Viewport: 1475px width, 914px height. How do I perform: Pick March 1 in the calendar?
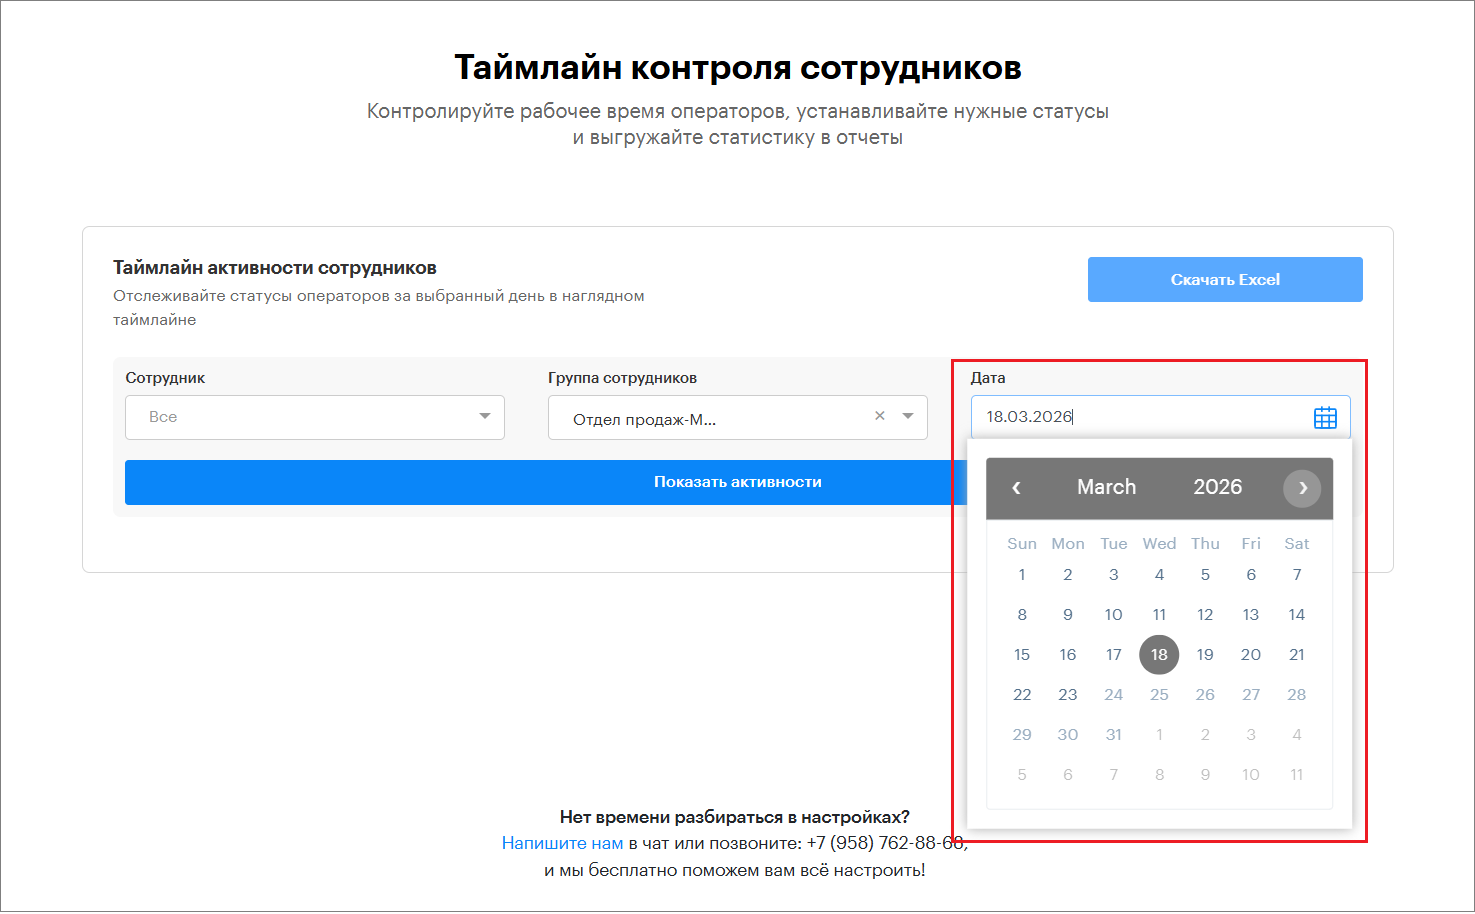[x=1022, y=575]
